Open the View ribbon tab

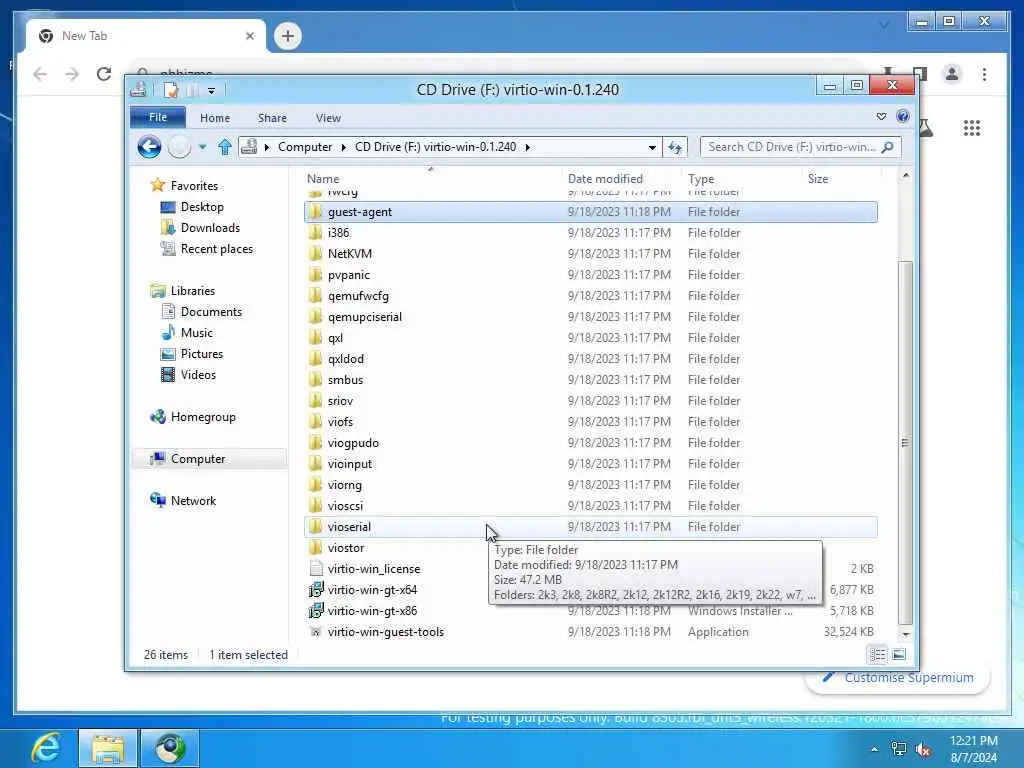coord(328,118)
